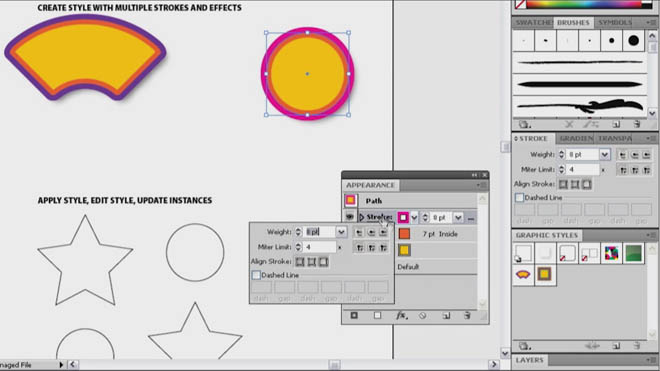The width and height of the screenshot is (660, 371).
Task: Toggle visibility eye of the Stroke row
Action: [349, 217]
